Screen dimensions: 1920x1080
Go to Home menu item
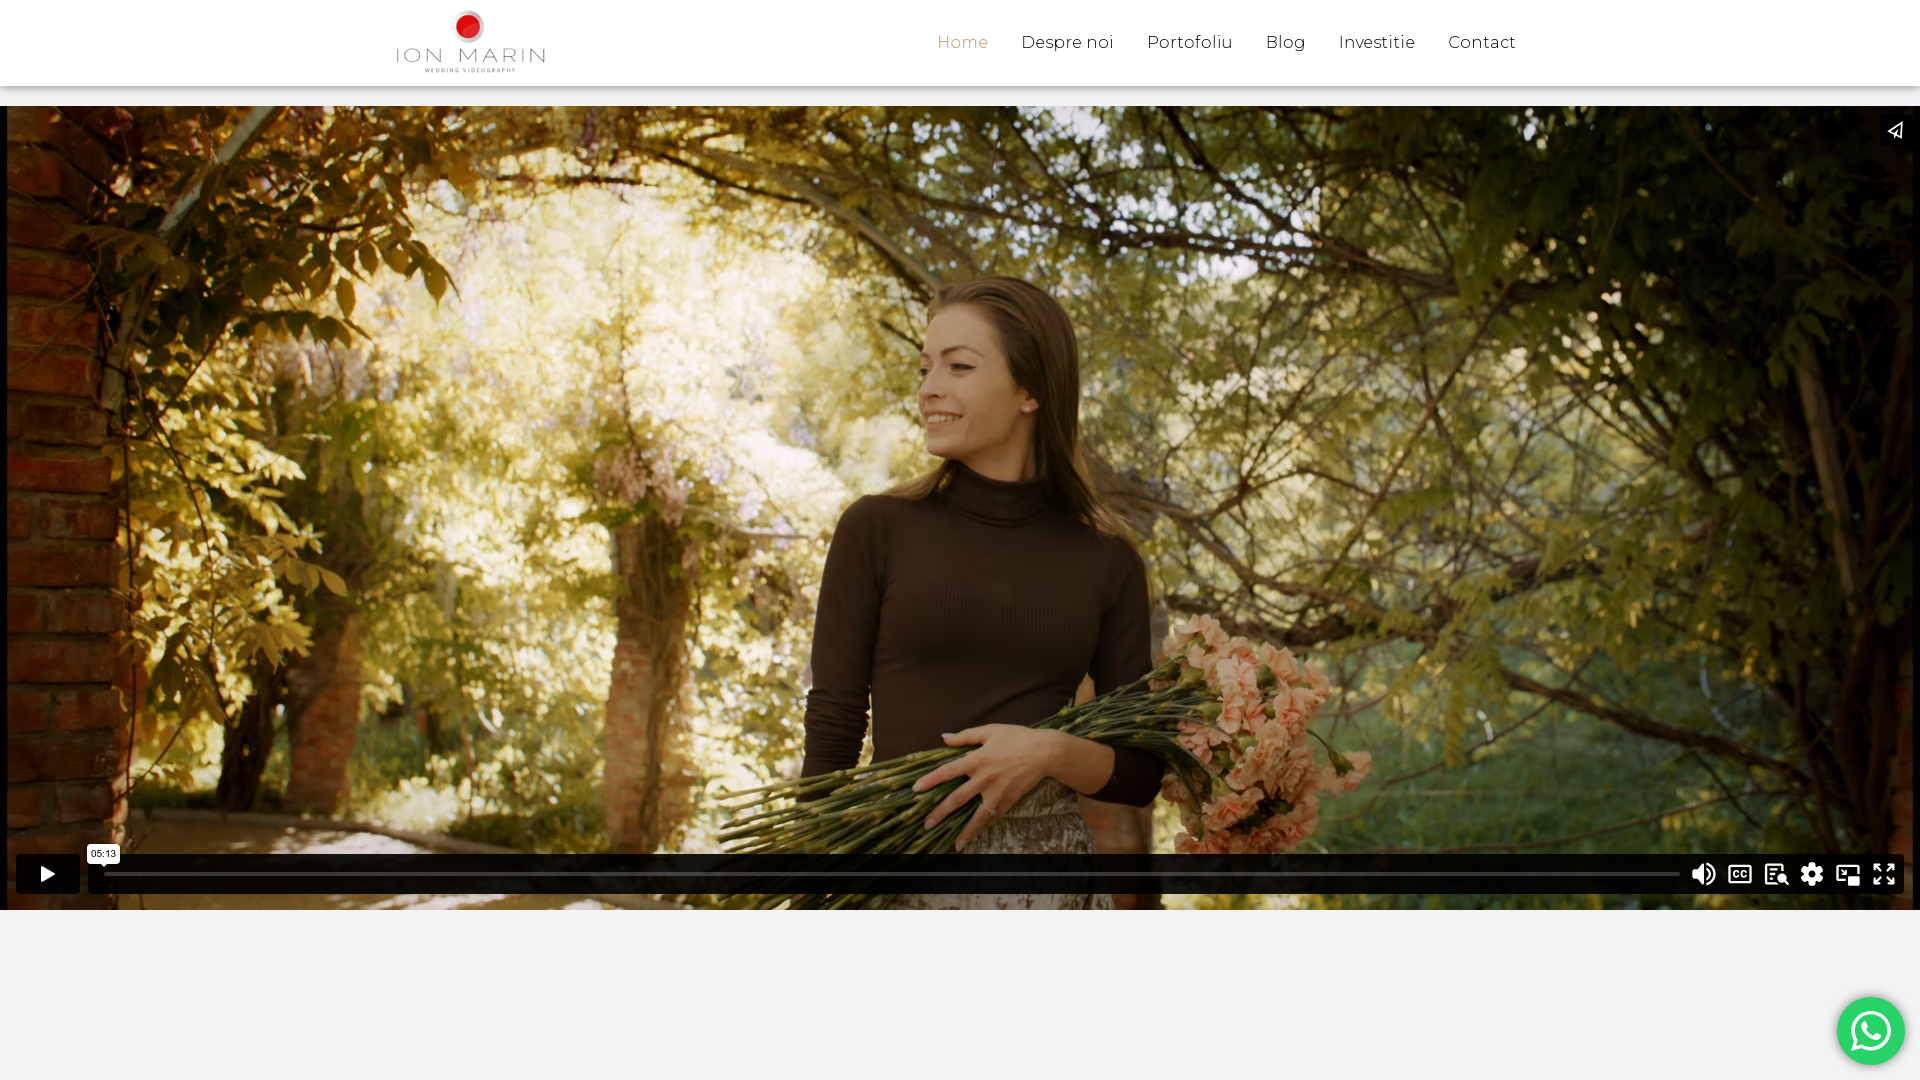tap(962, 42)
